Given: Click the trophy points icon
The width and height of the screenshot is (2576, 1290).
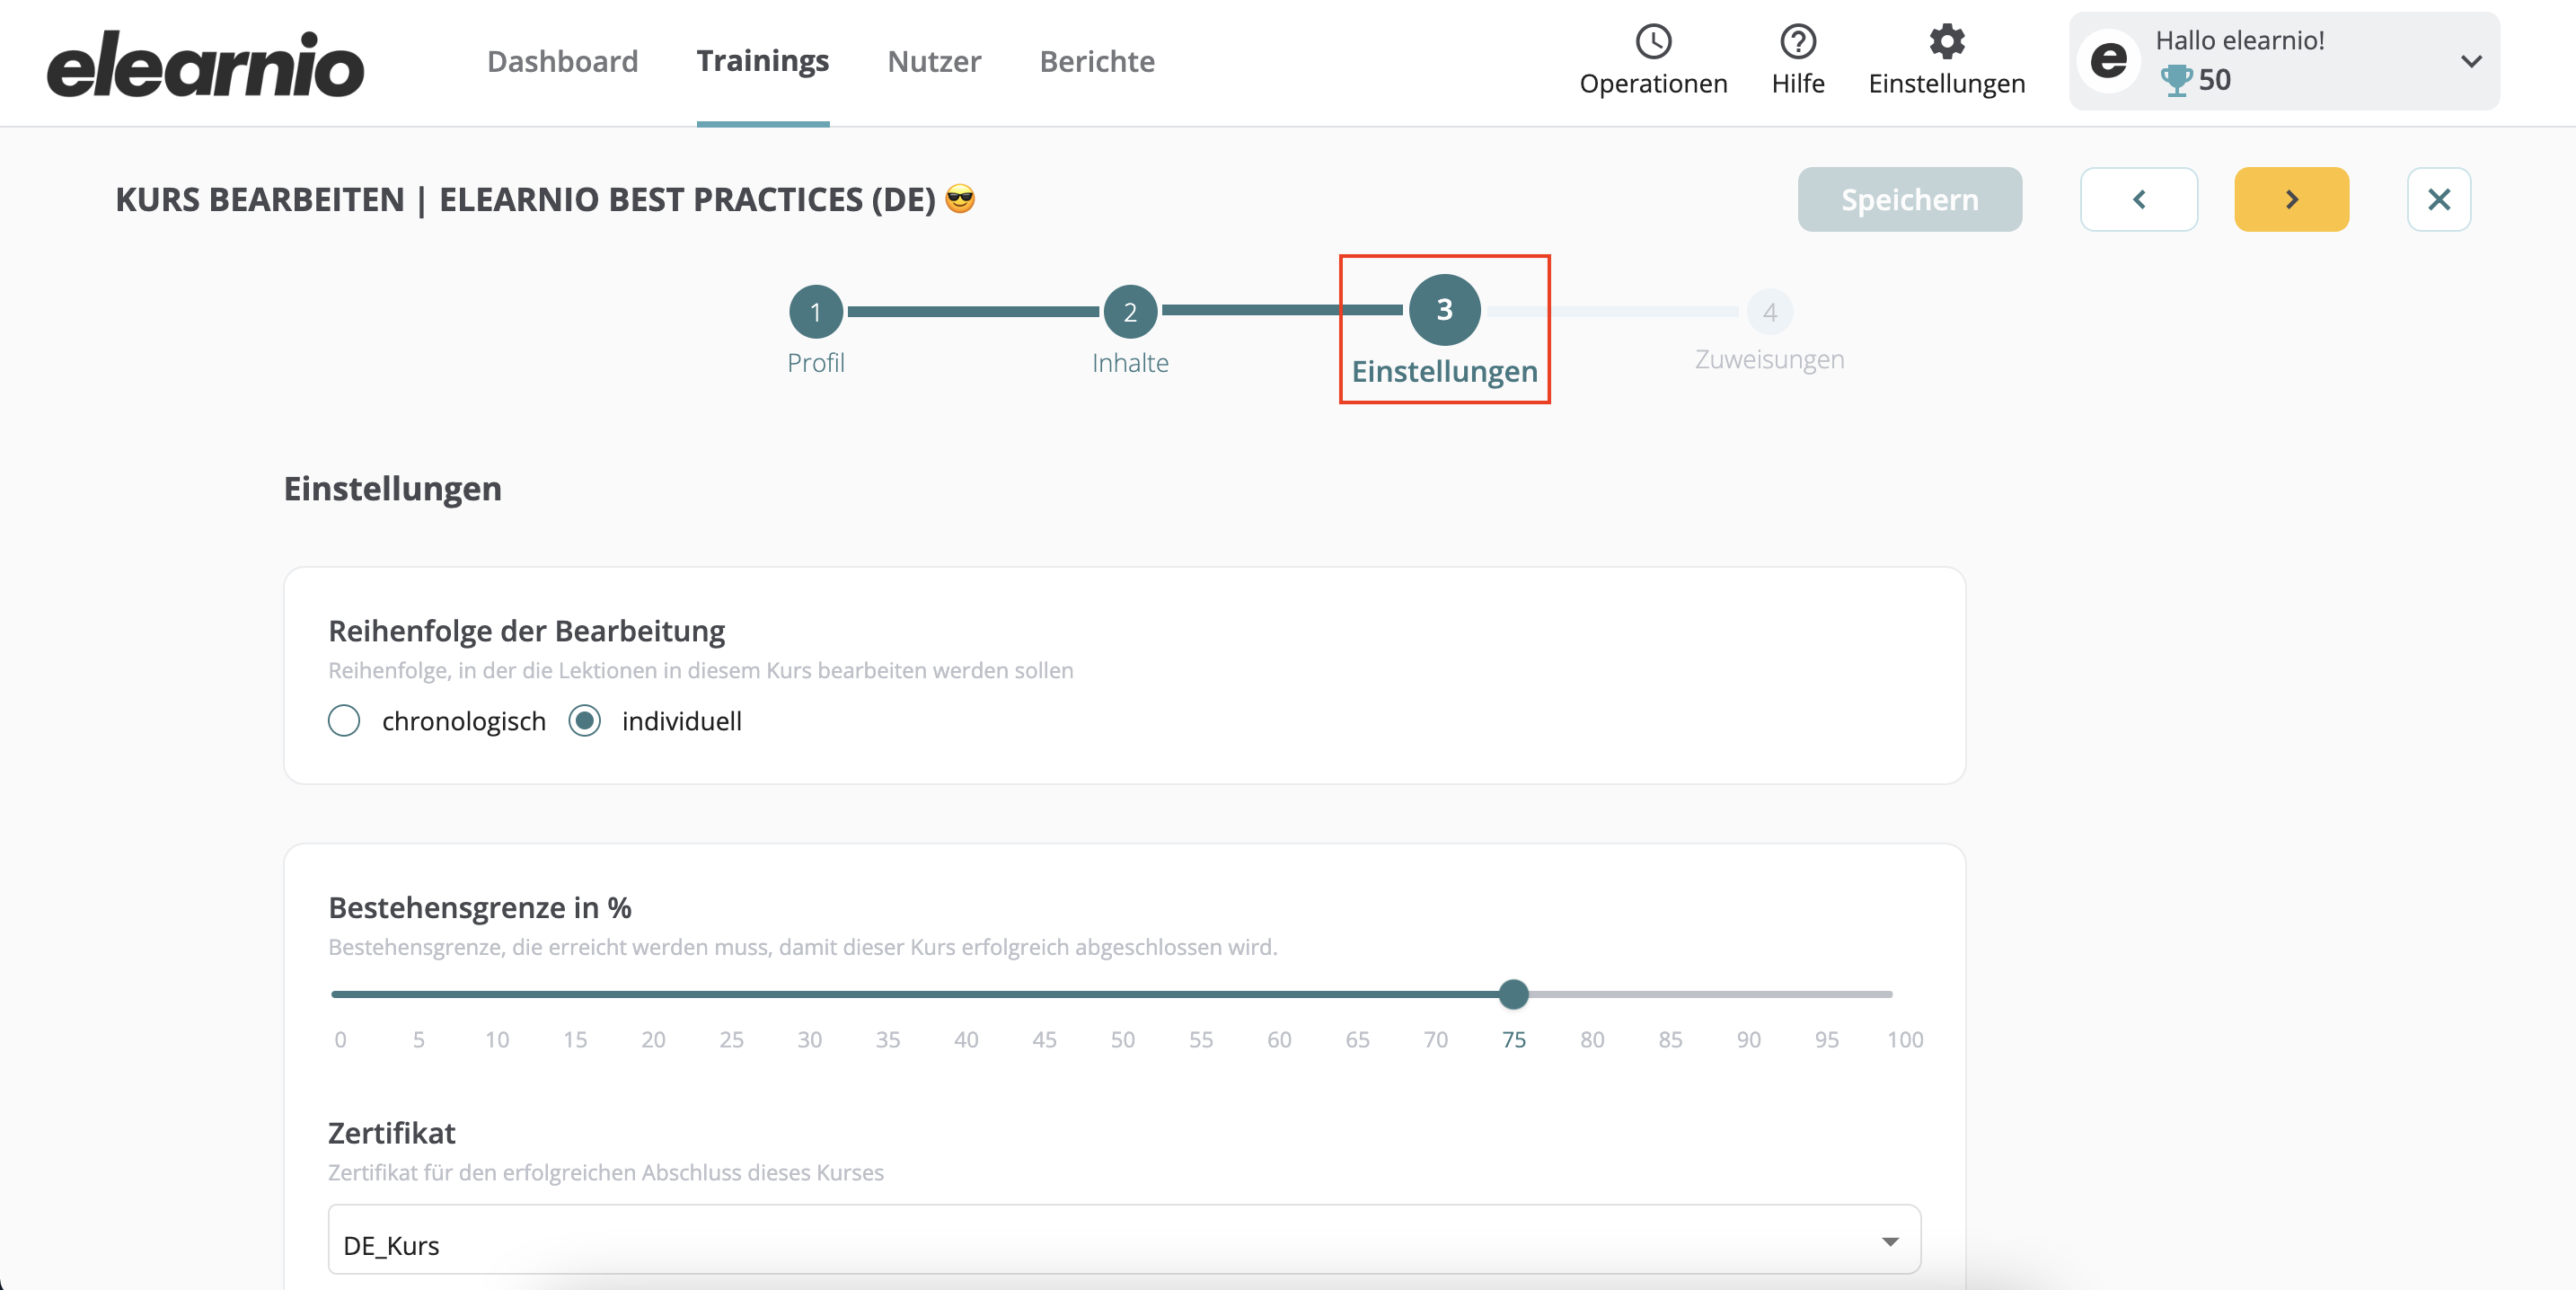Looking at the screenshot, I should (x=2175, y=80).
